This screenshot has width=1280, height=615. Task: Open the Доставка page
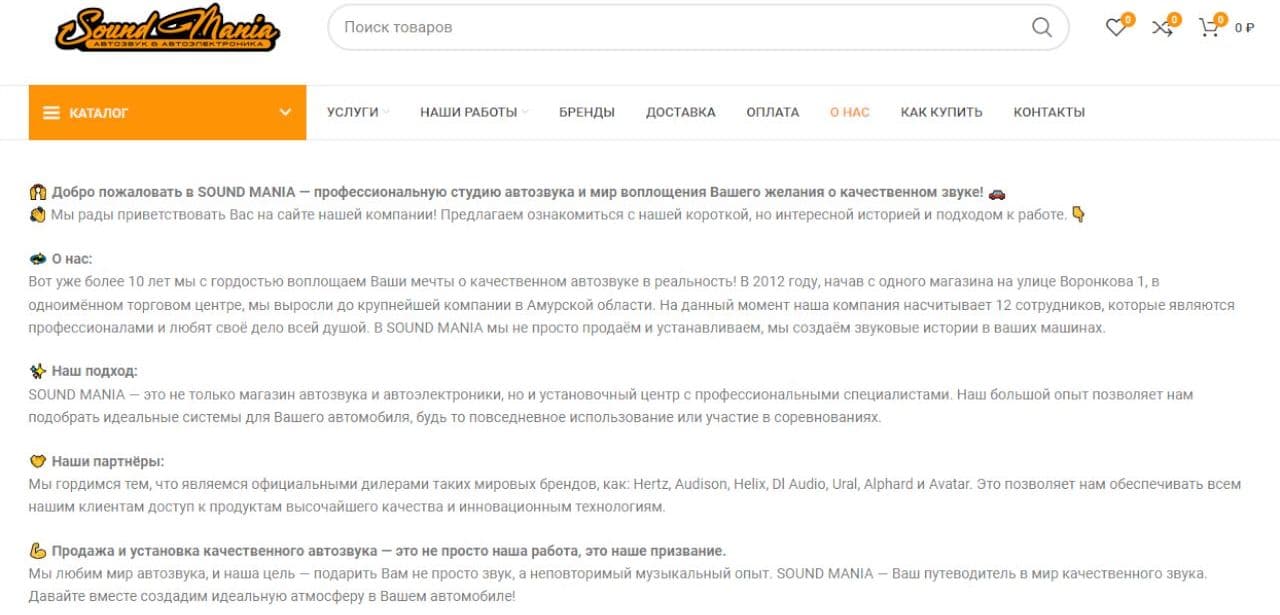pos(680,112)
